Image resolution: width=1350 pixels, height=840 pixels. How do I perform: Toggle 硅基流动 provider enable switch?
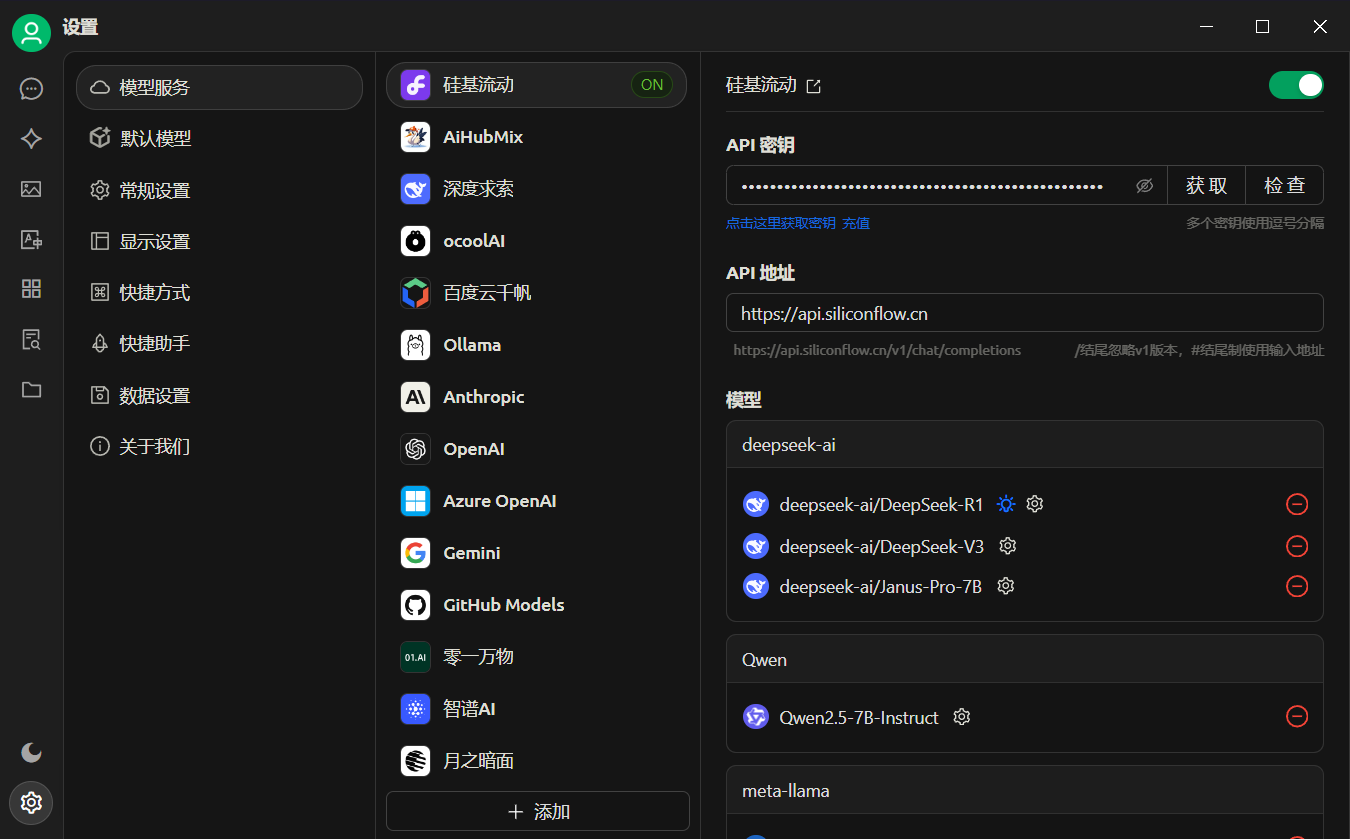[1296, 85]
